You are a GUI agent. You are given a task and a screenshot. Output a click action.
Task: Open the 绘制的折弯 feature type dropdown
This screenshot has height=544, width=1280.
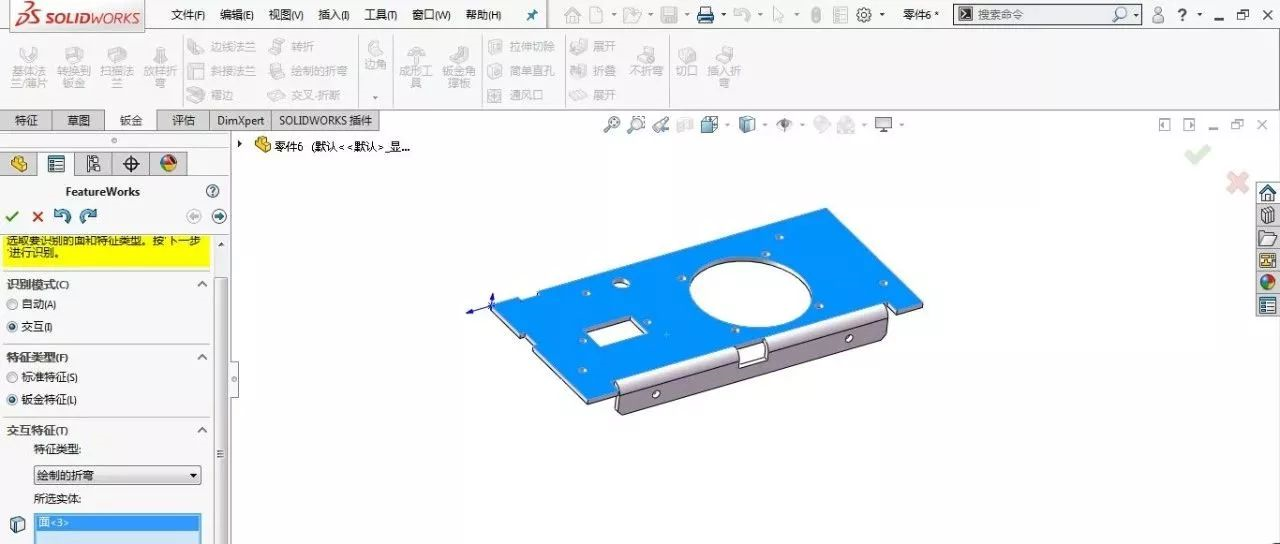[x=117, y=476]
